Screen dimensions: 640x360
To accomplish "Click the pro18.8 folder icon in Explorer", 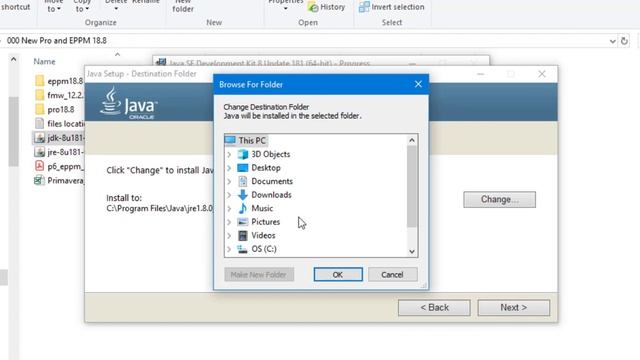I will pos(40,109).
